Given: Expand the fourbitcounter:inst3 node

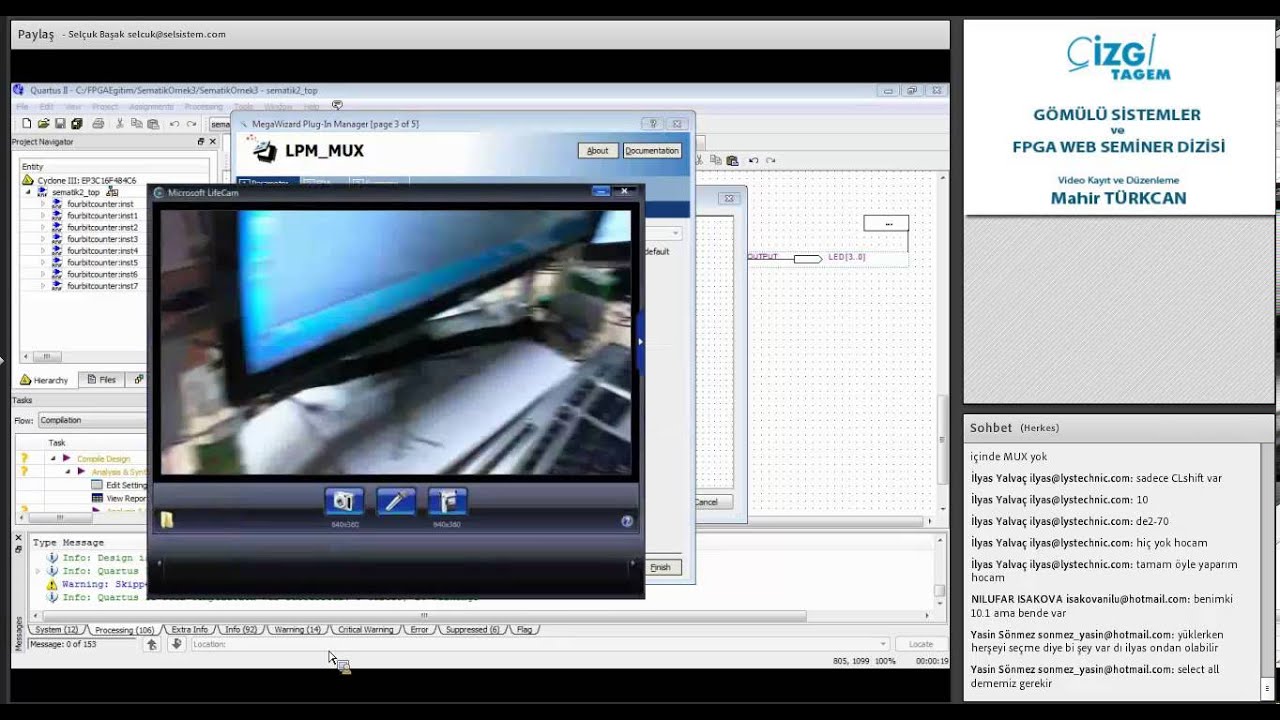Looking at the screenshot, I should (x=43, y=239).
